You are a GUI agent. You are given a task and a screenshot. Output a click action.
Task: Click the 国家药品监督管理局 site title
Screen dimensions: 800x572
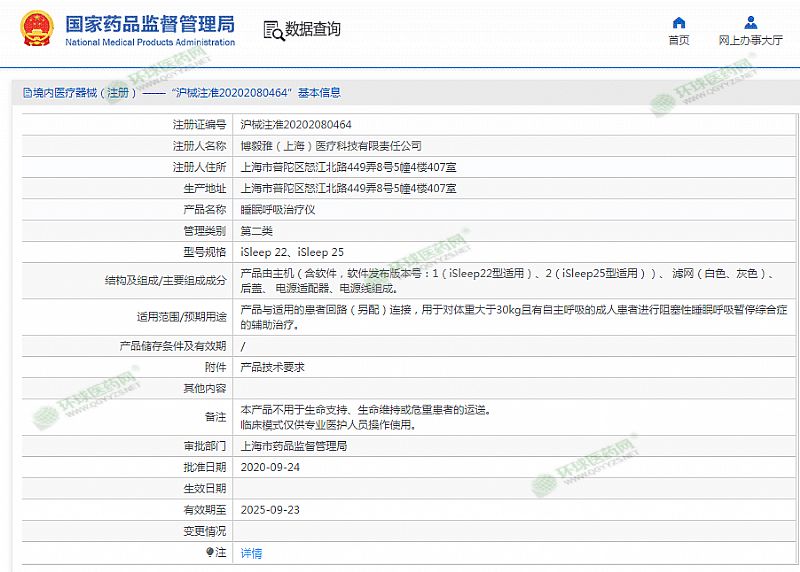point(150,24)
